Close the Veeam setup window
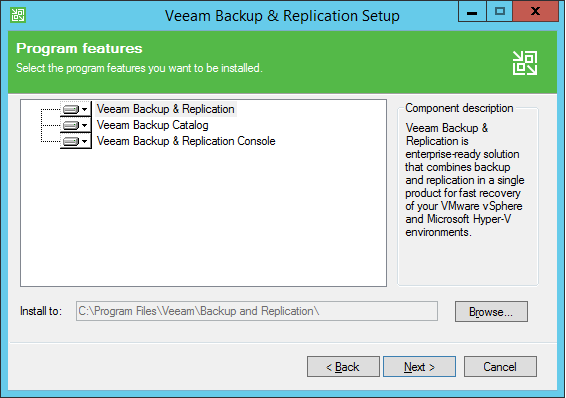Image resolution: width=566 pixels, height=398 pixels. click(535, 12)
